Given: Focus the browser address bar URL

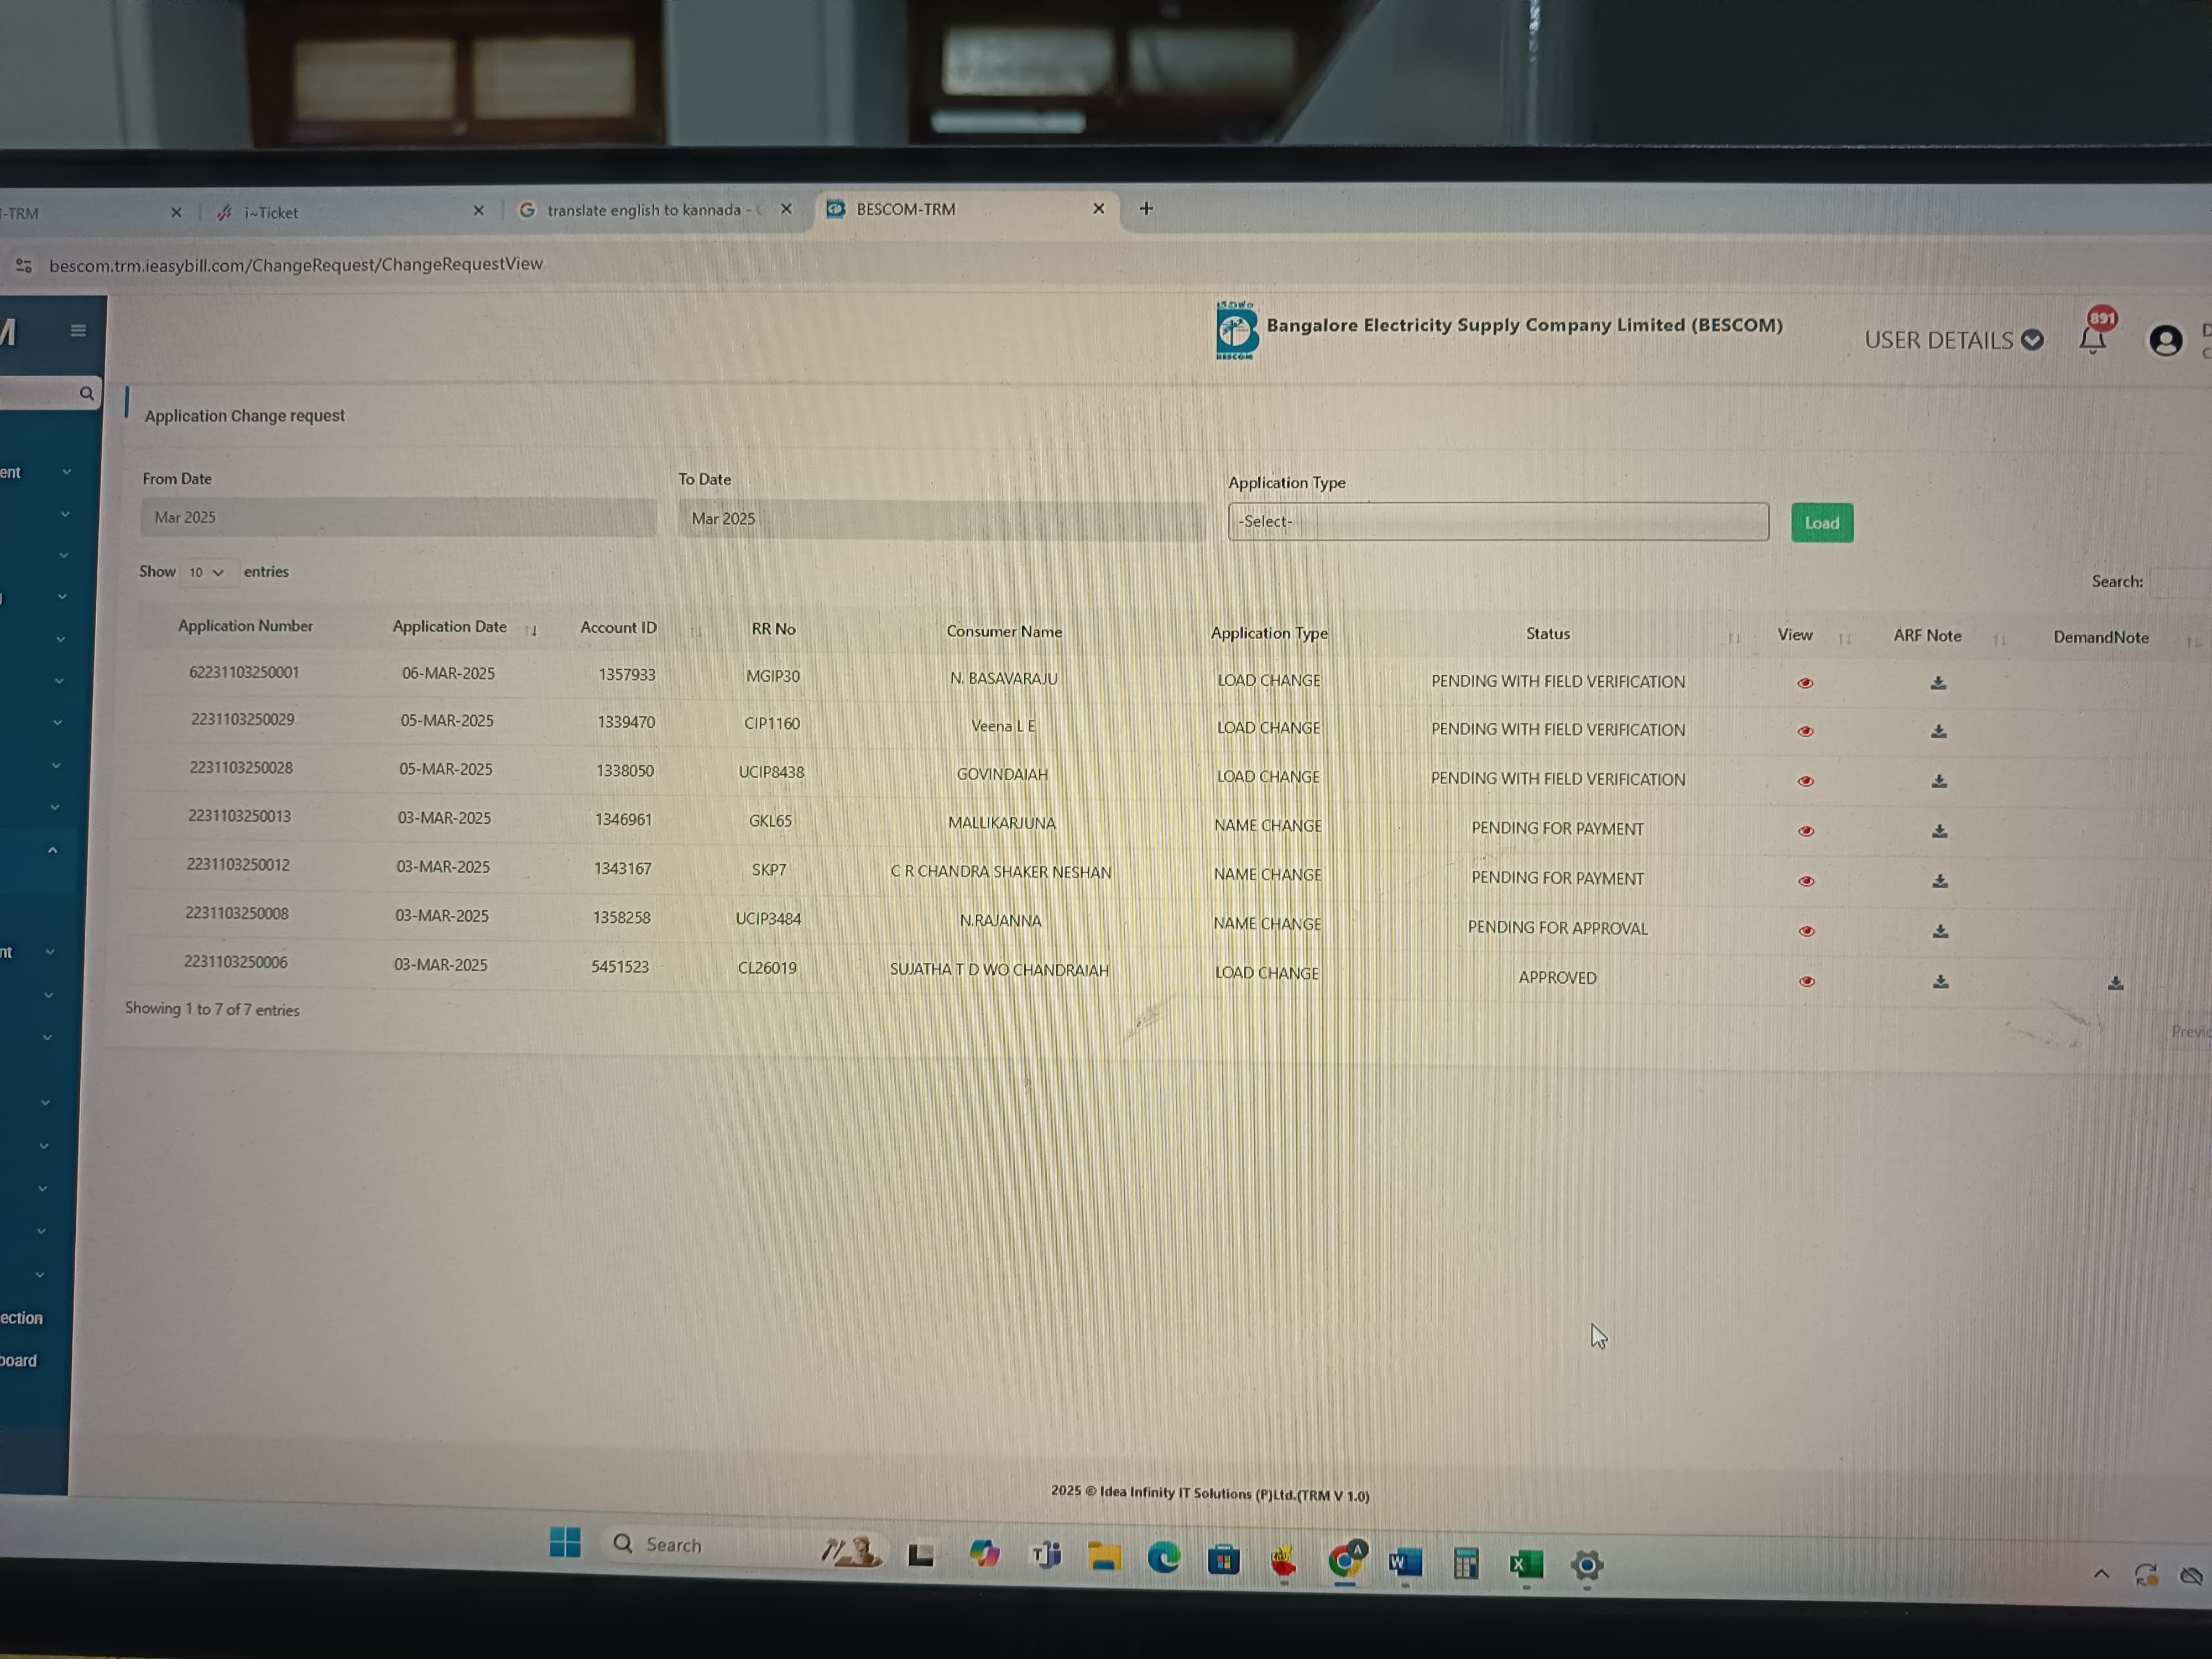Looking at the screenshot, I should tap(296, 264).
